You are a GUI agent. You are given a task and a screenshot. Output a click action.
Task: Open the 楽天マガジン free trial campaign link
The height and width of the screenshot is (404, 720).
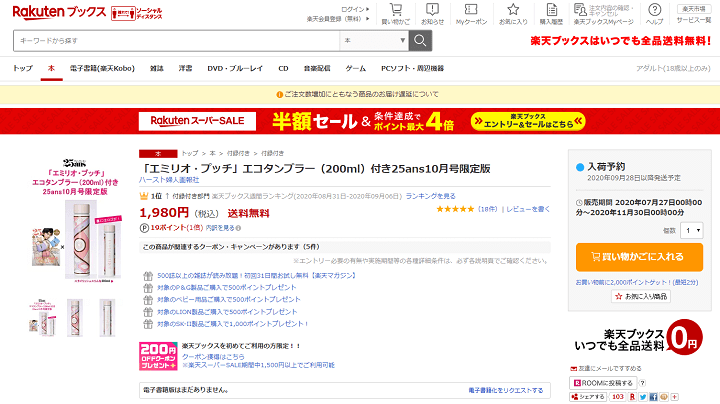click(x=257, y=276)
